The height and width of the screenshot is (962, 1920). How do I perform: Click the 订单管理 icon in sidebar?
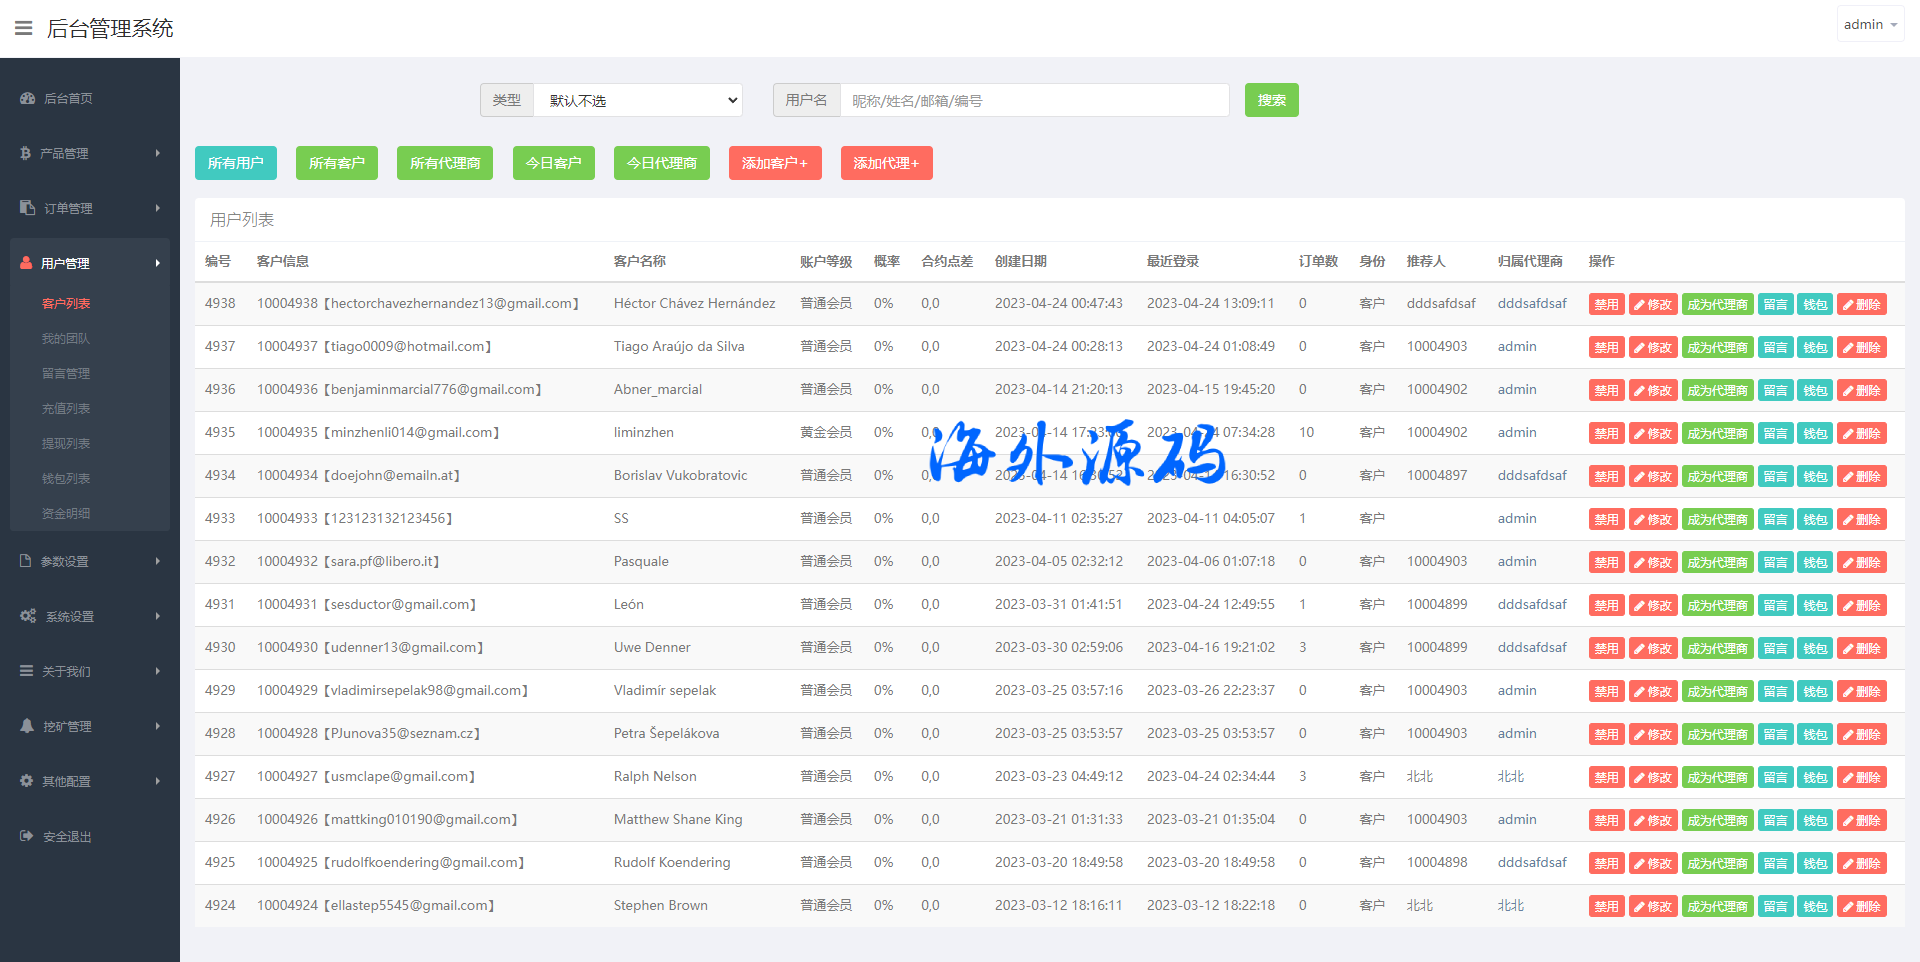point(27,208)
